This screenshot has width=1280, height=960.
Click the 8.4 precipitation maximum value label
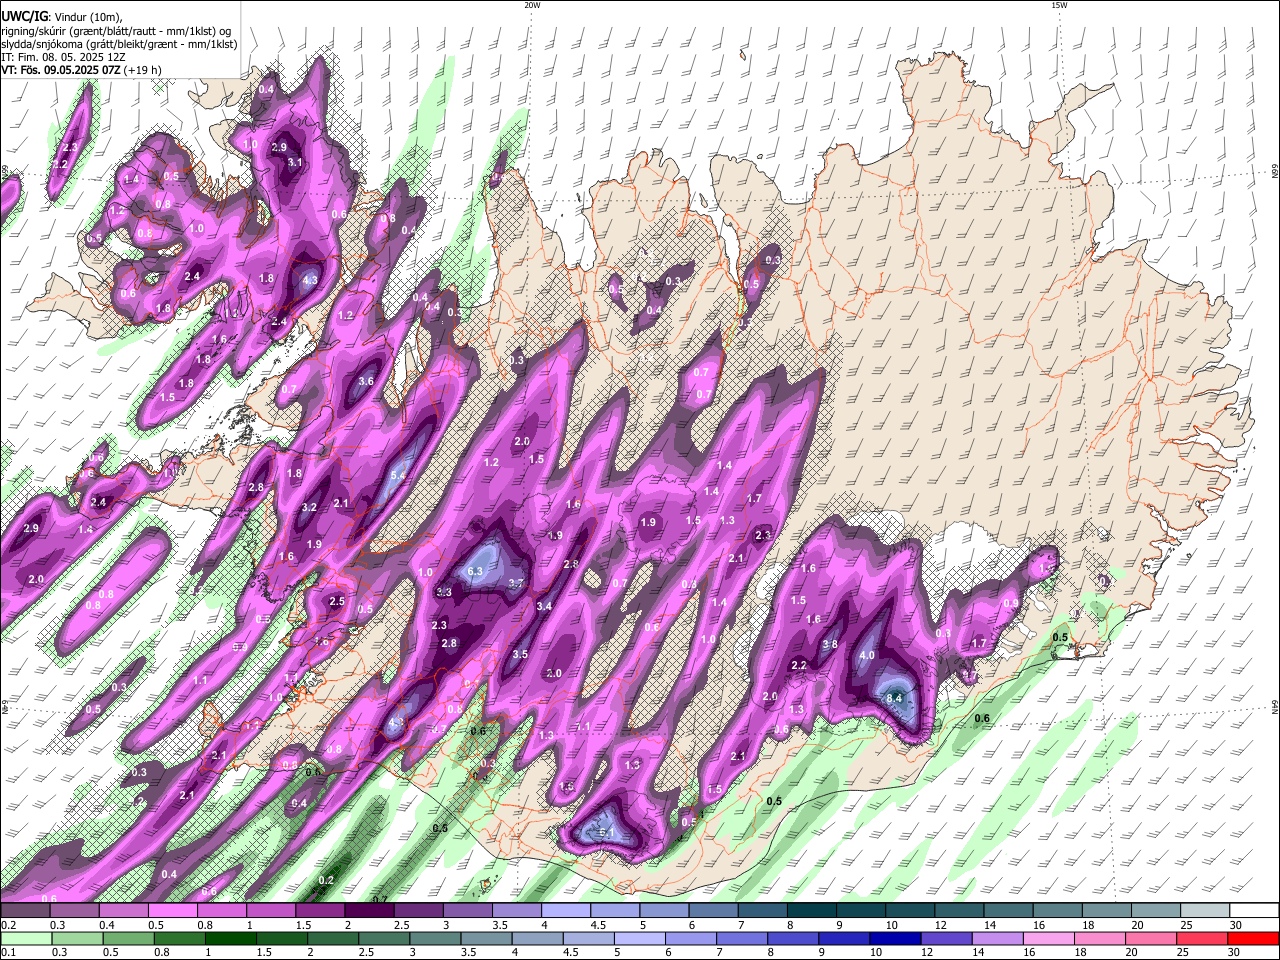coord(895,698)
